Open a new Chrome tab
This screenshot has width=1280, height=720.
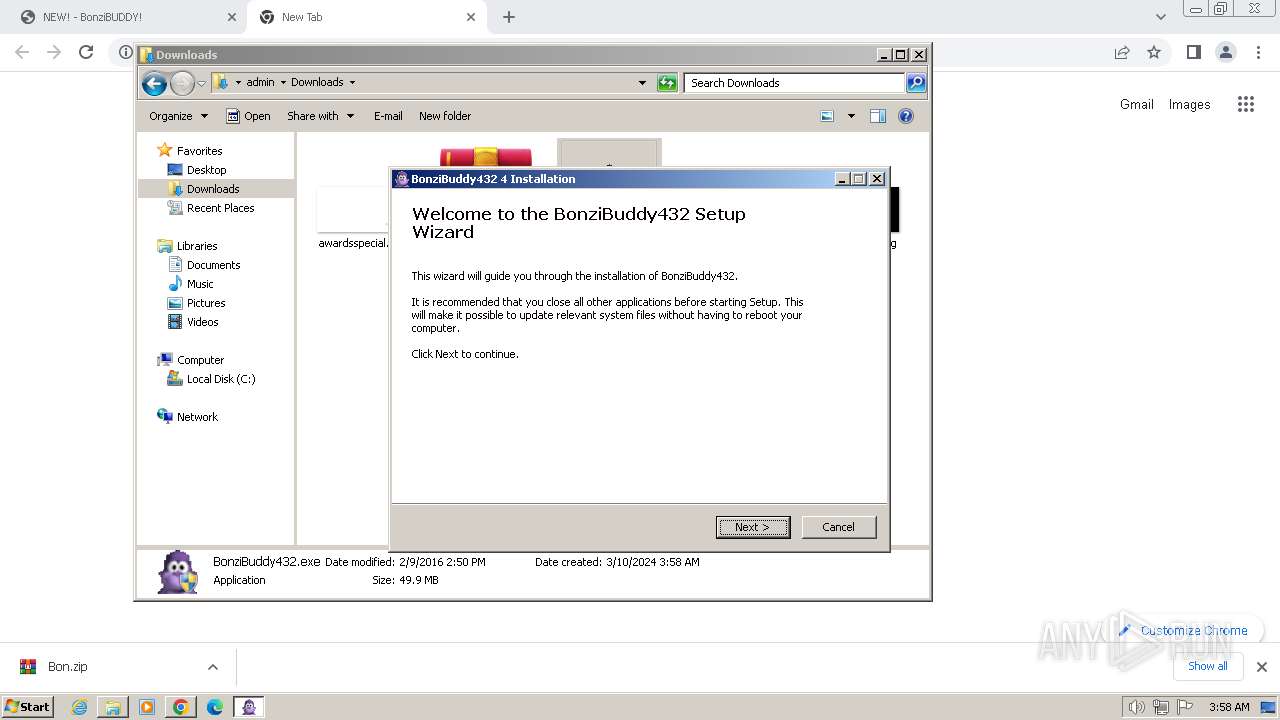coord(509,17)
